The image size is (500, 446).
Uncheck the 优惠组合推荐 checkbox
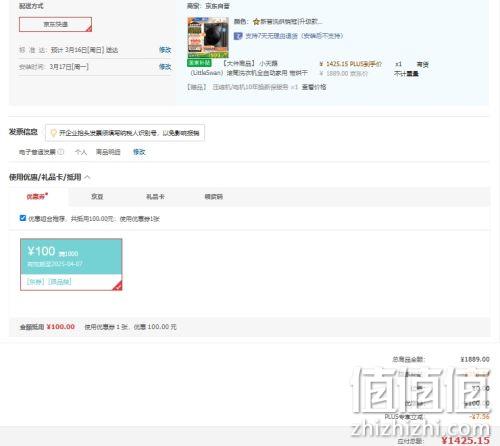coord(23,218)
